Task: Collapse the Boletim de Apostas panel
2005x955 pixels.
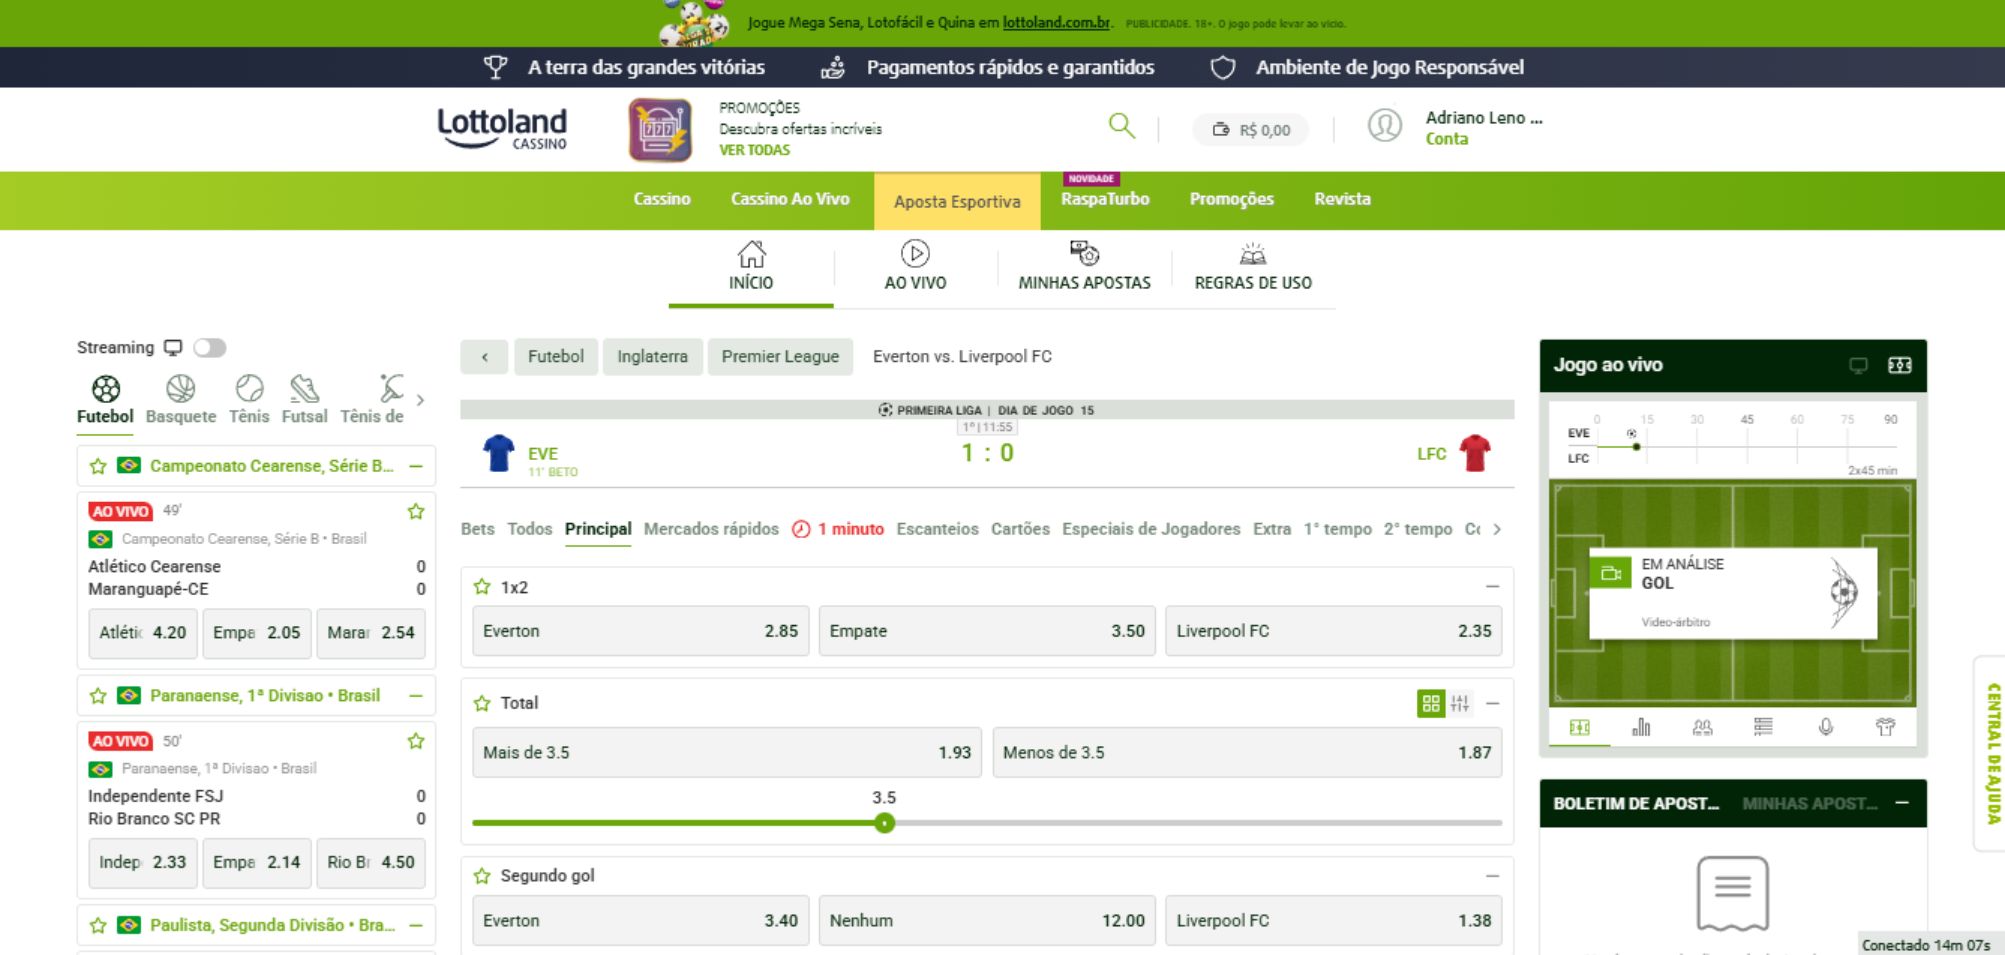Action: (x=1902, y=803)
